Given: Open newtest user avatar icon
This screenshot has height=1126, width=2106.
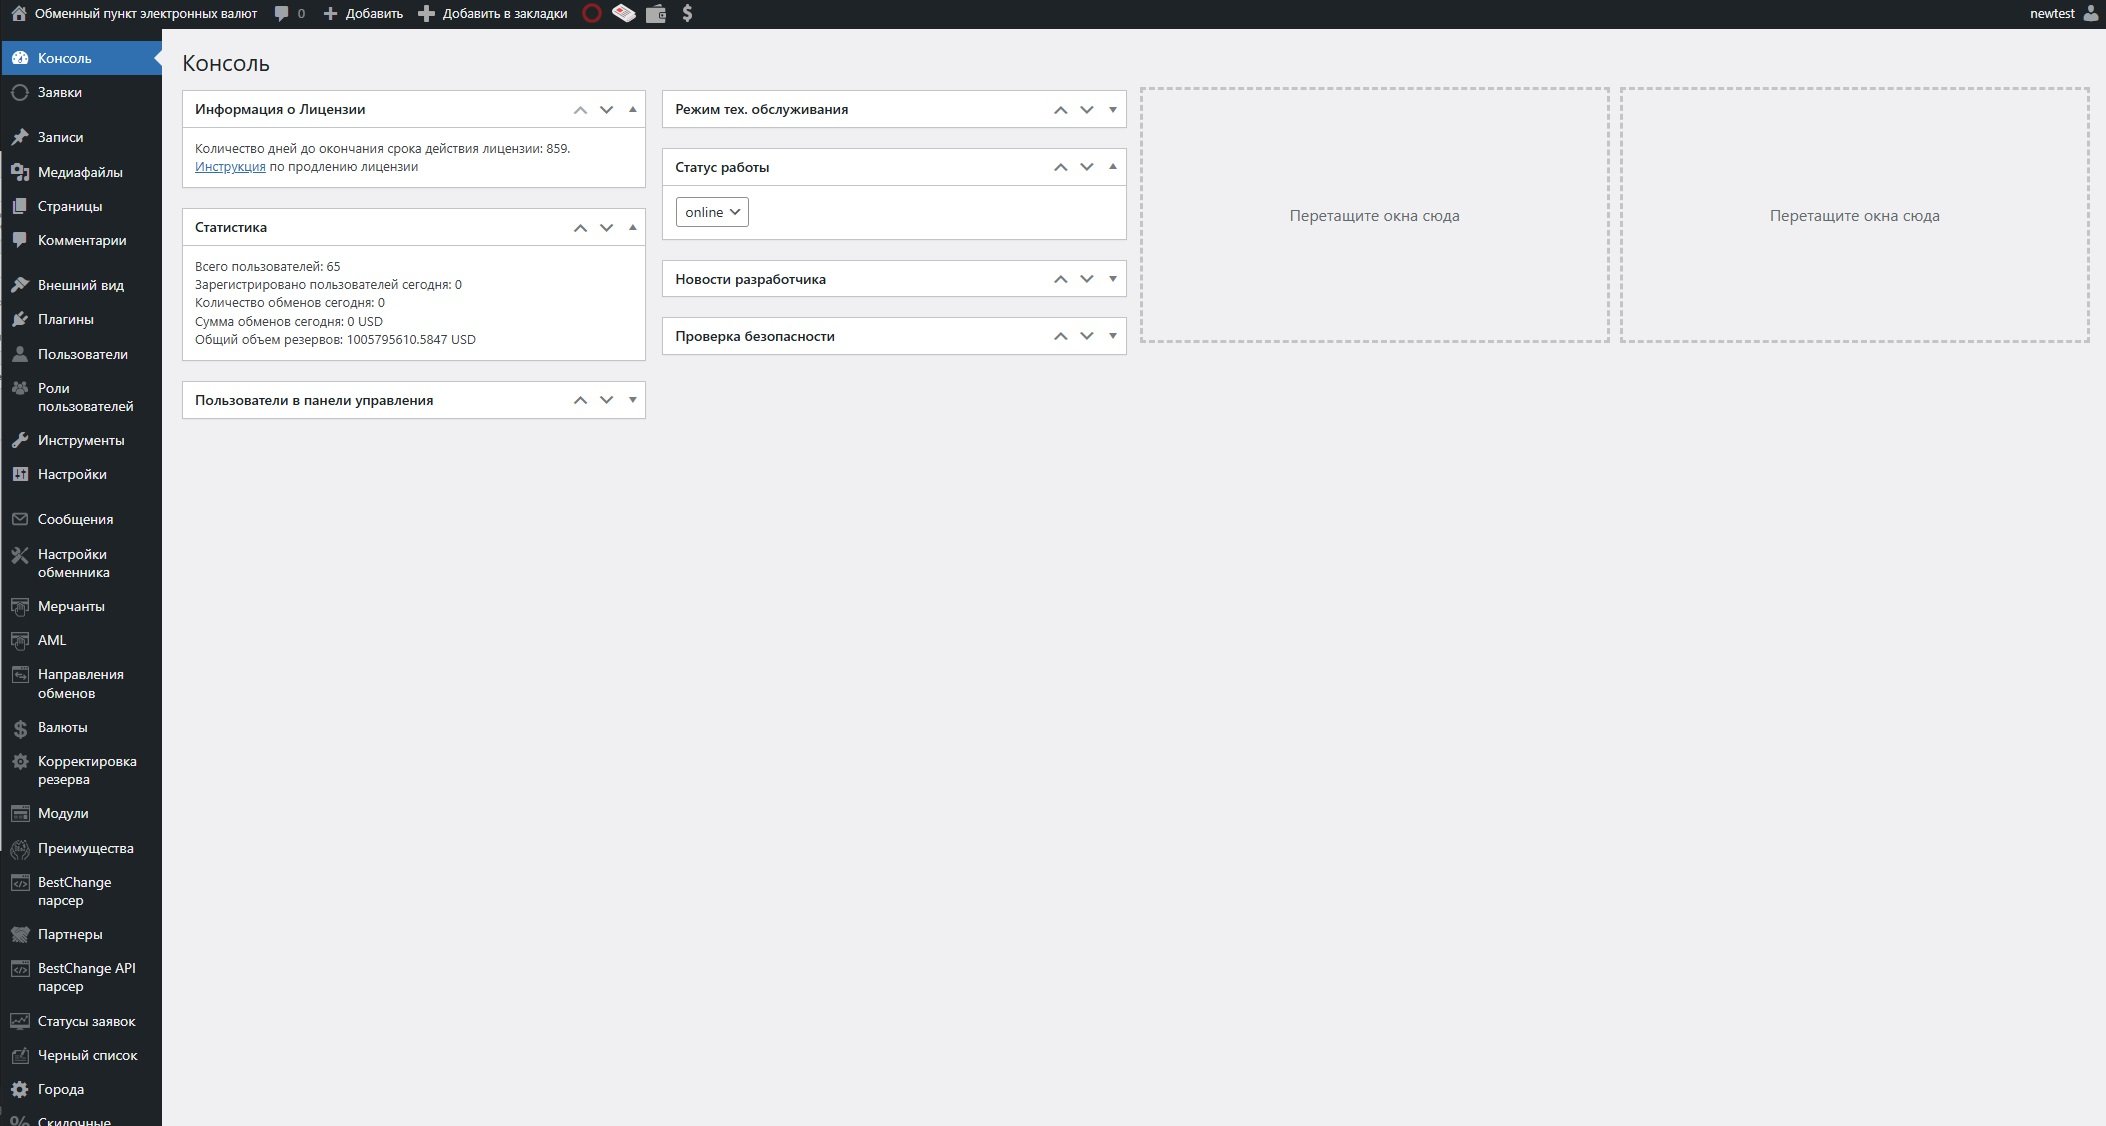Looking at the screenshot, I should pos(2090,14).
